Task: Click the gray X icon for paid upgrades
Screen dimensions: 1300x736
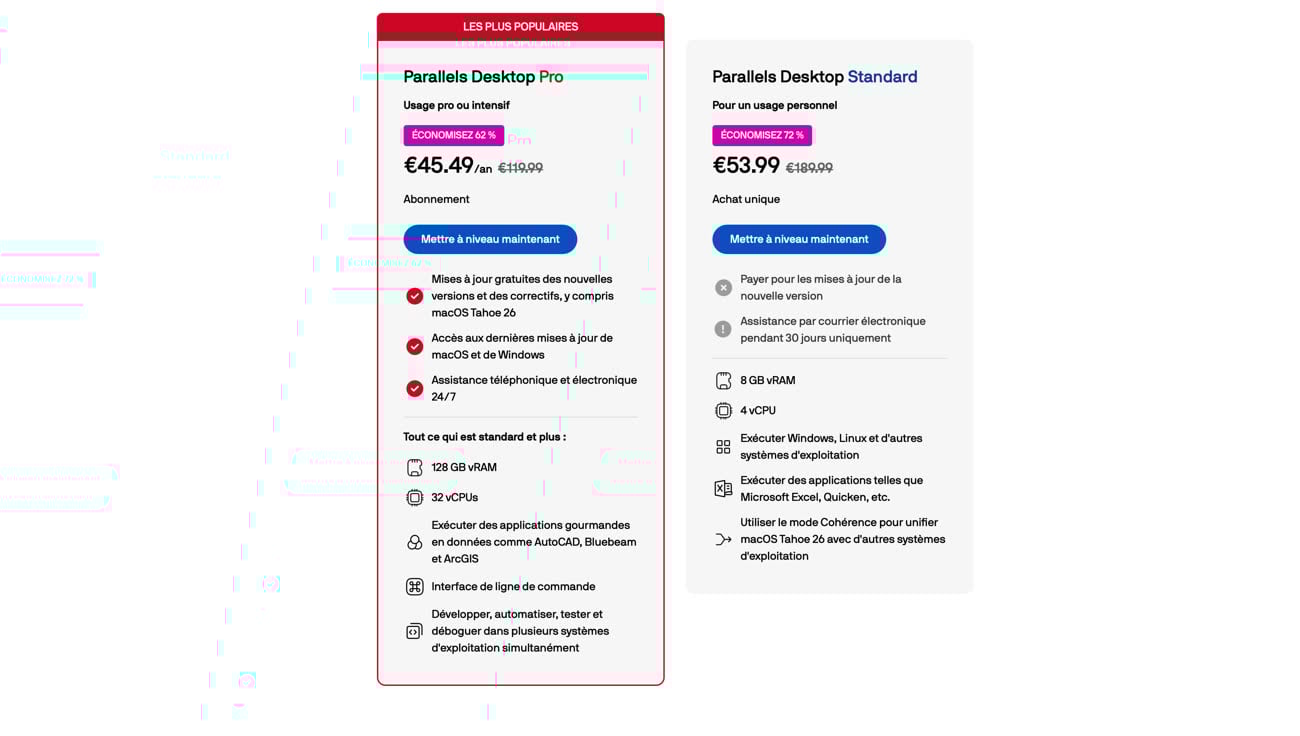Action: (723, 288)
